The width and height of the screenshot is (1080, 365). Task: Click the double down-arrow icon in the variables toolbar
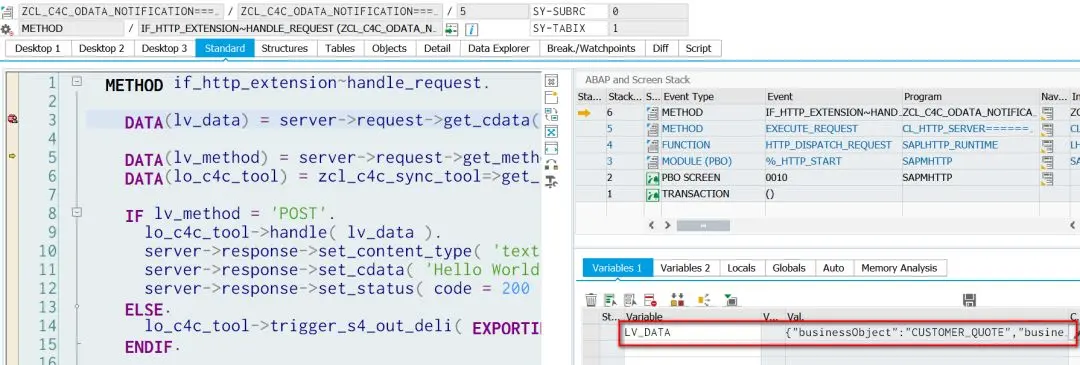point(678,300)
